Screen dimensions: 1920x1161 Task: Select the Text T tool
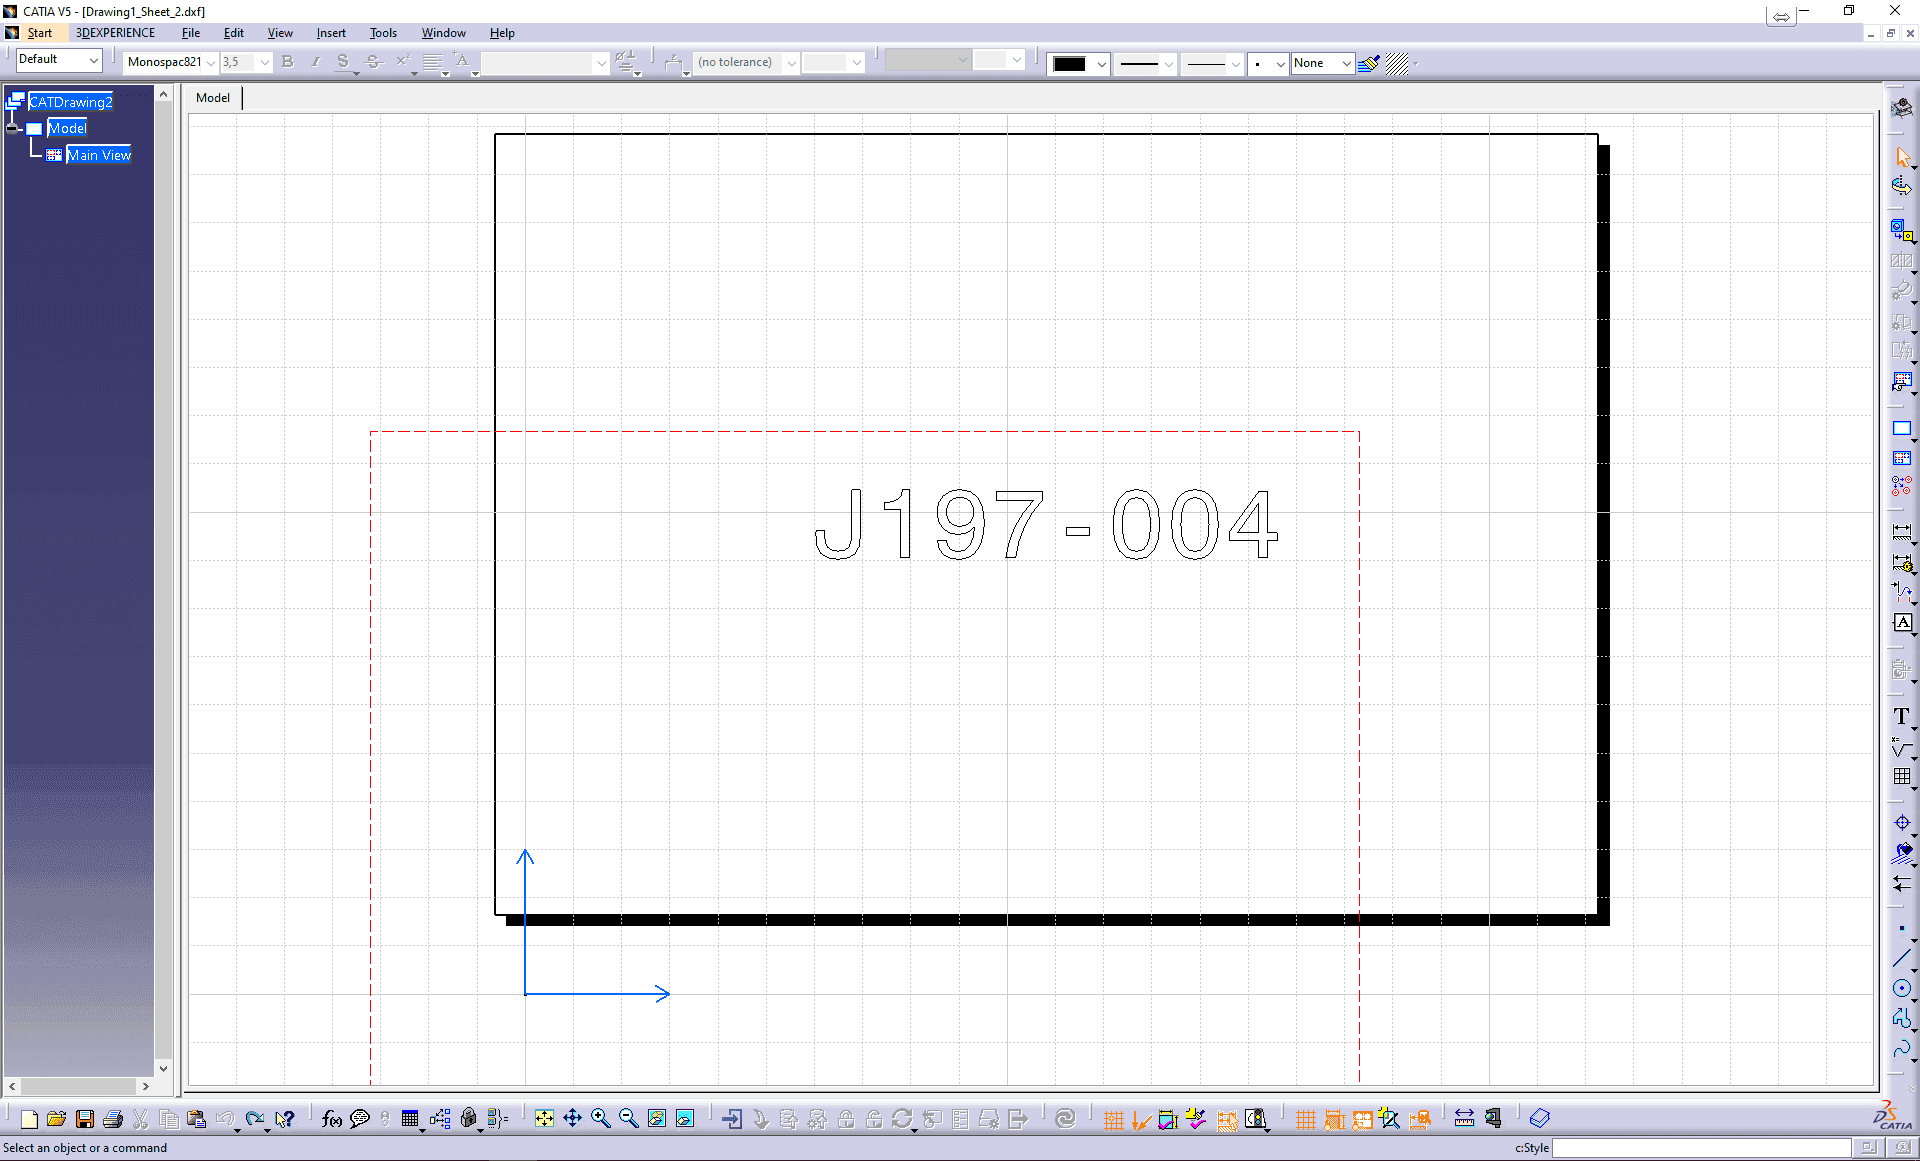[1902, 716]
